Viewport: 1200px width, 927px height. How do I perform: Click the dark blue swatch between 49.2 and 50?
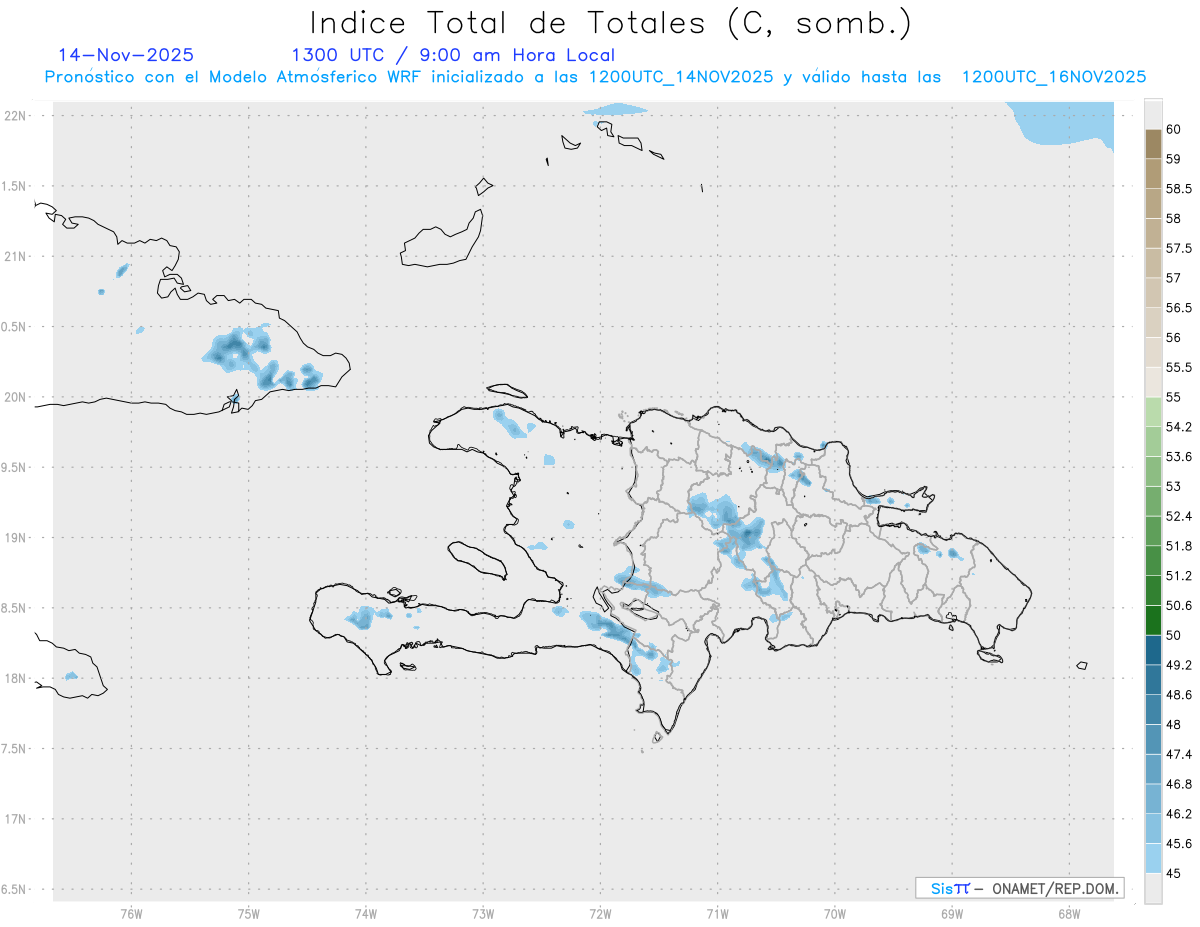tap(1153, 650)
